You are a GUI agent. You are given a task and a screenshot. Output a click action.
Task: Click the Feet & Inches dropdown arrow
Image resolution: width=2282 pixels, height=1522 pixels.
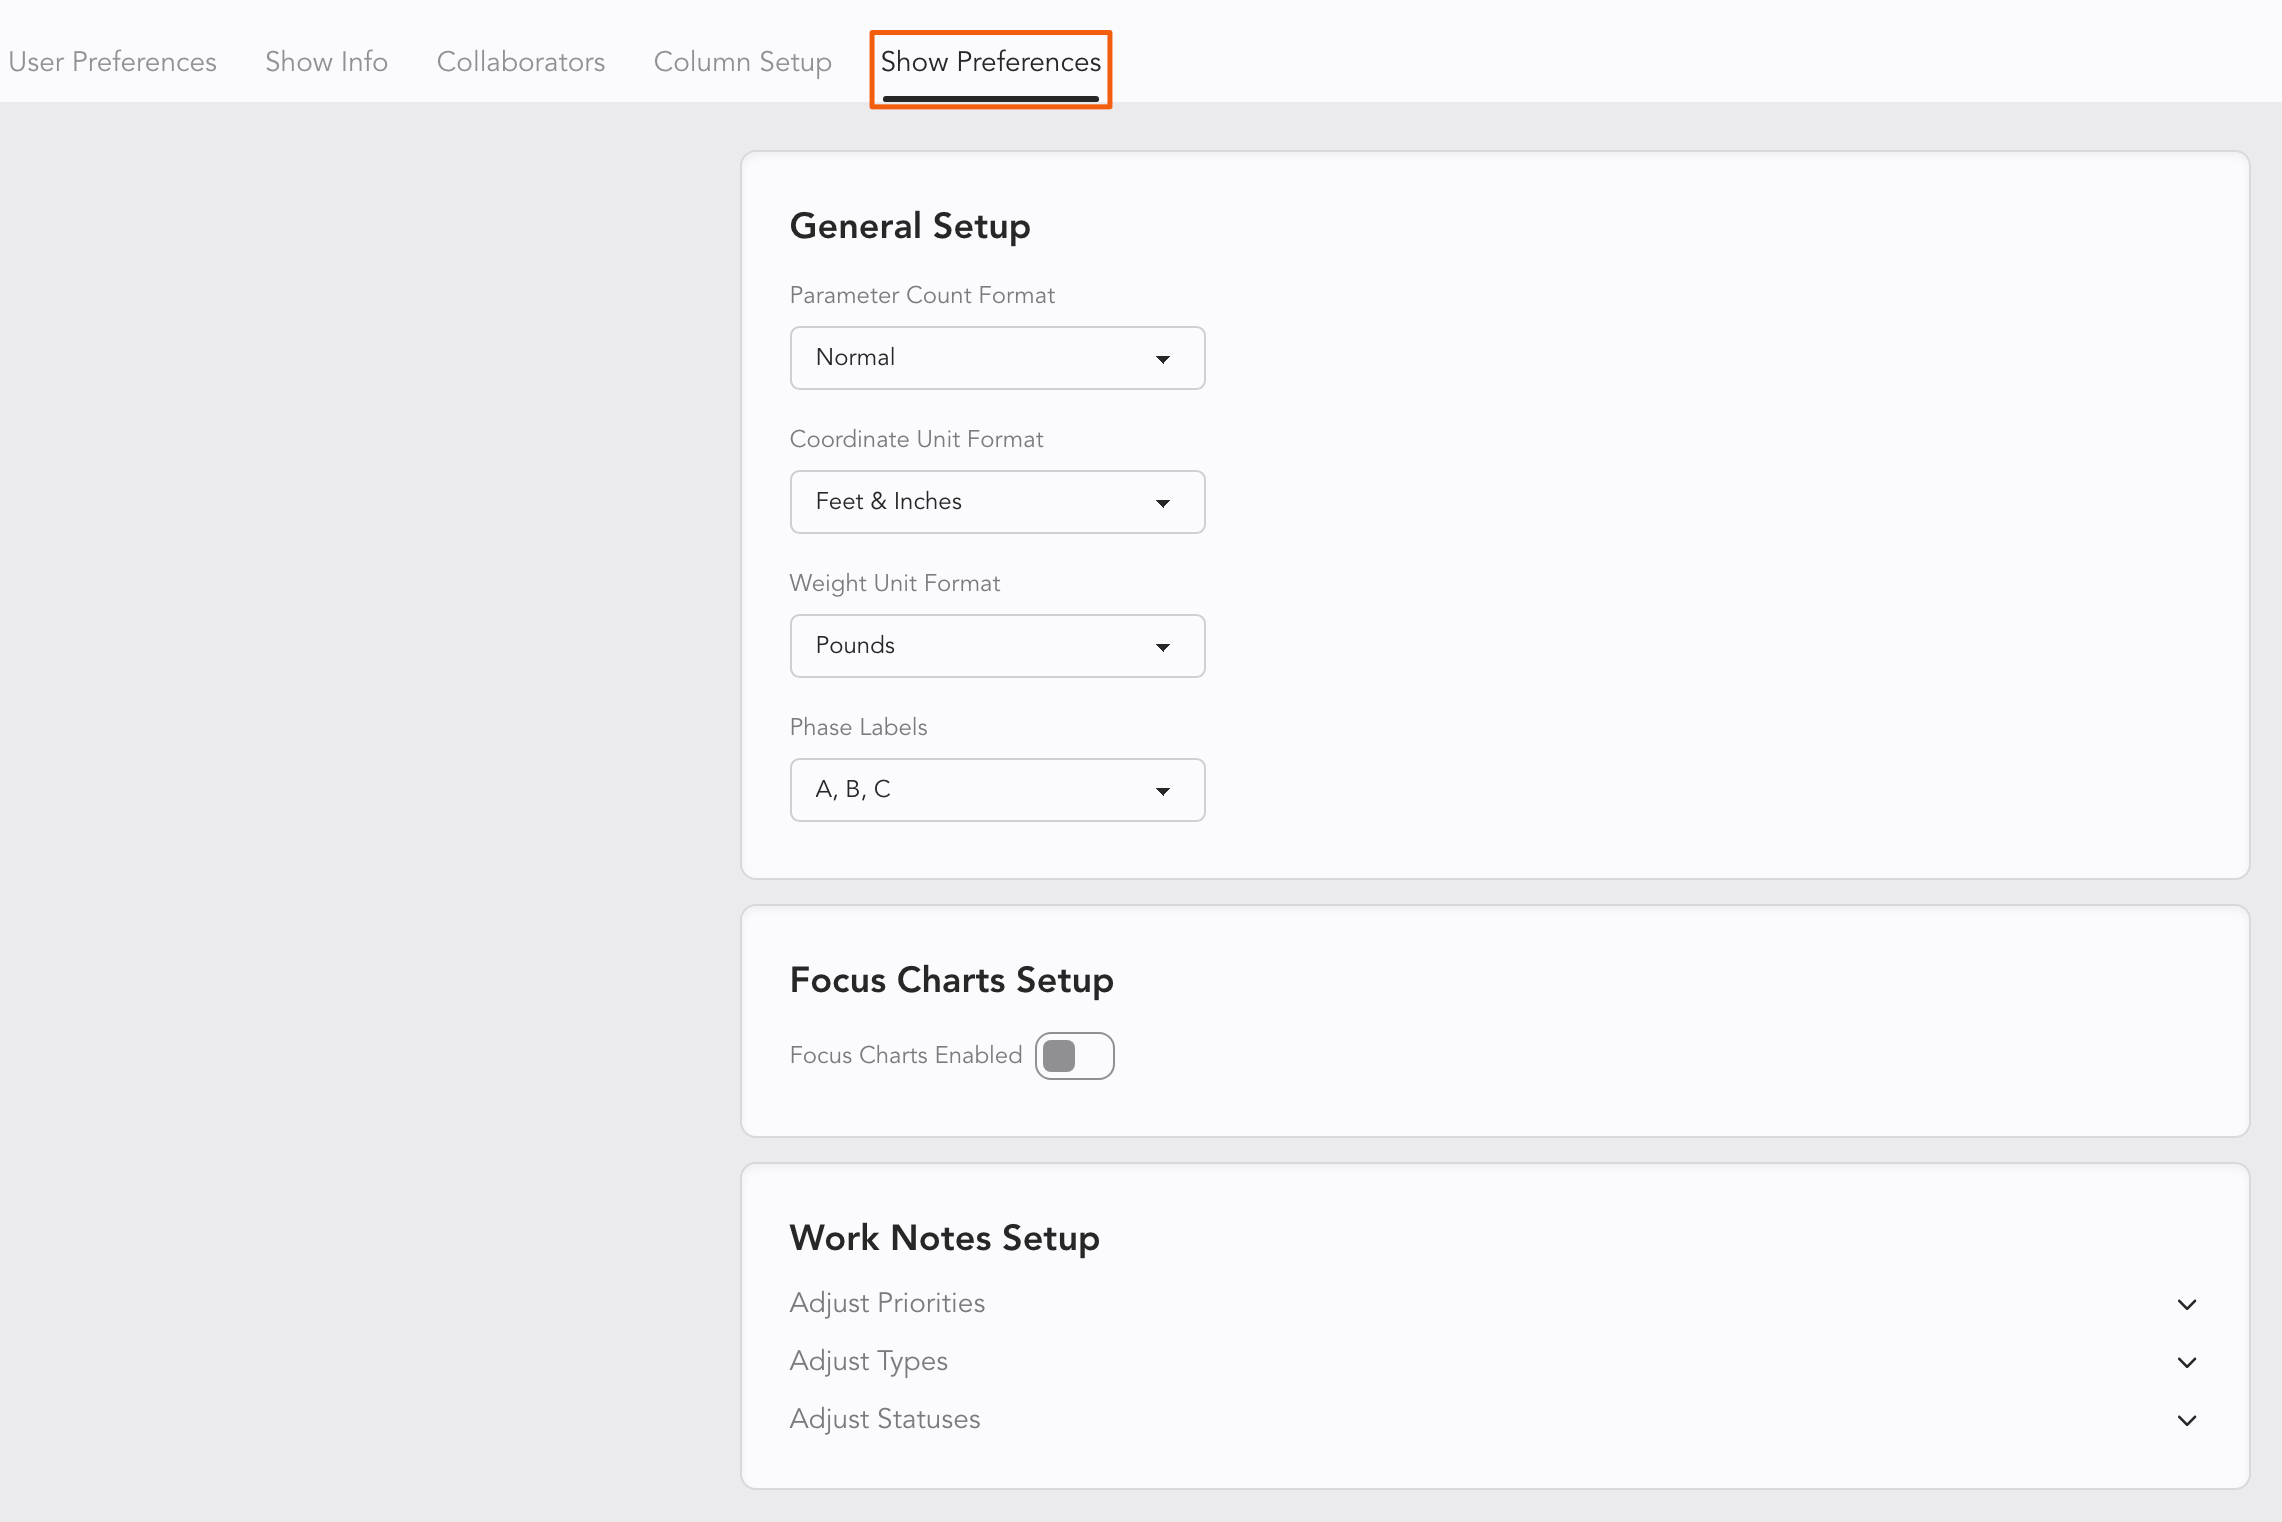pos(1162,503)
